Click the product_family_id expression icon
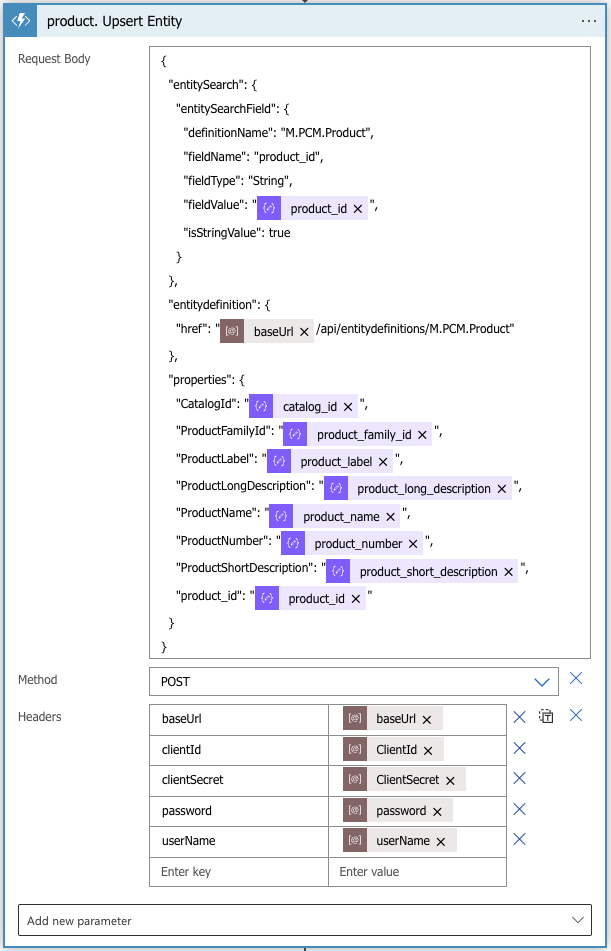The width and height of the screenshot is (611, 951). pyautogui.click(x=295, y=434)
